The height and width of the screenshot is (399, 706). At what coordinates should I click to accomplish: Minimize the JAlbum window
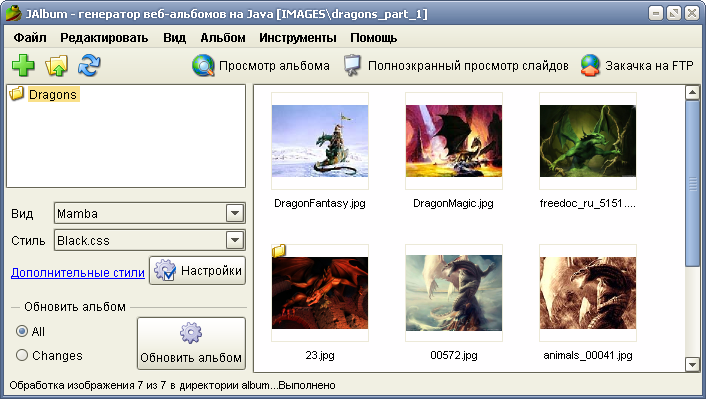pyautogui.click(x=656, y=14)
